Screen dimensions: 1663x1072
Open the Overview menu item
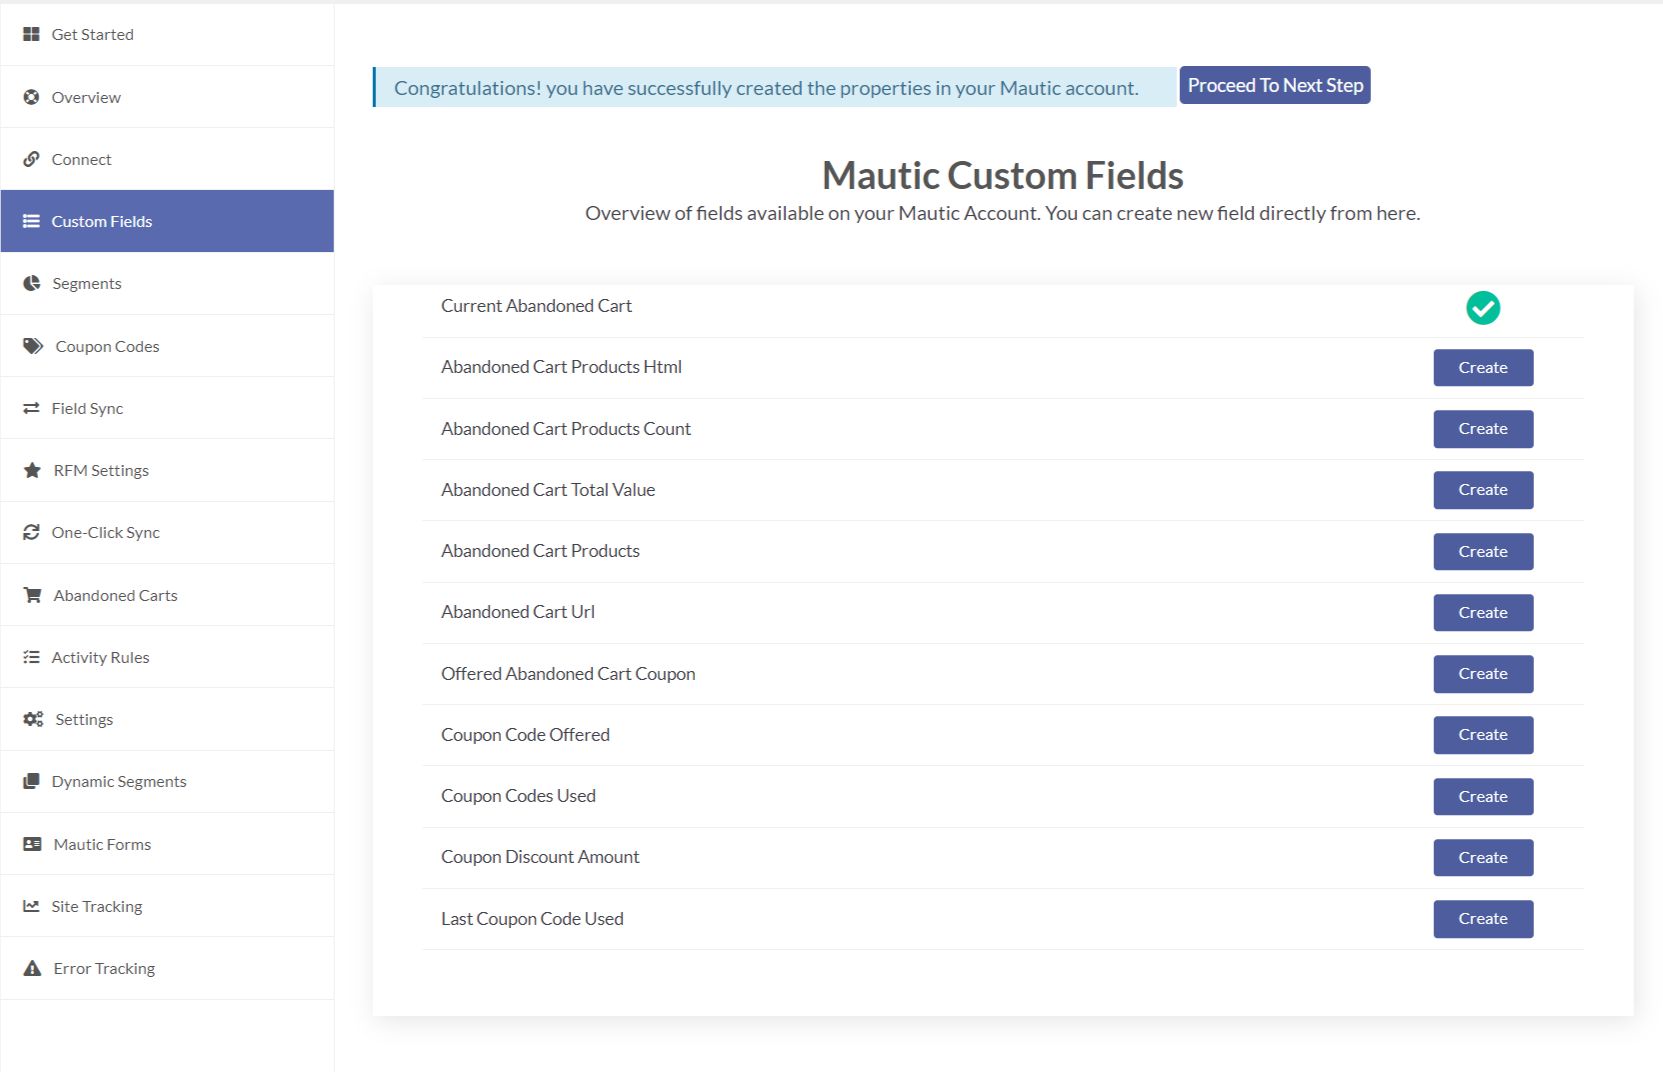coord(167,97)
